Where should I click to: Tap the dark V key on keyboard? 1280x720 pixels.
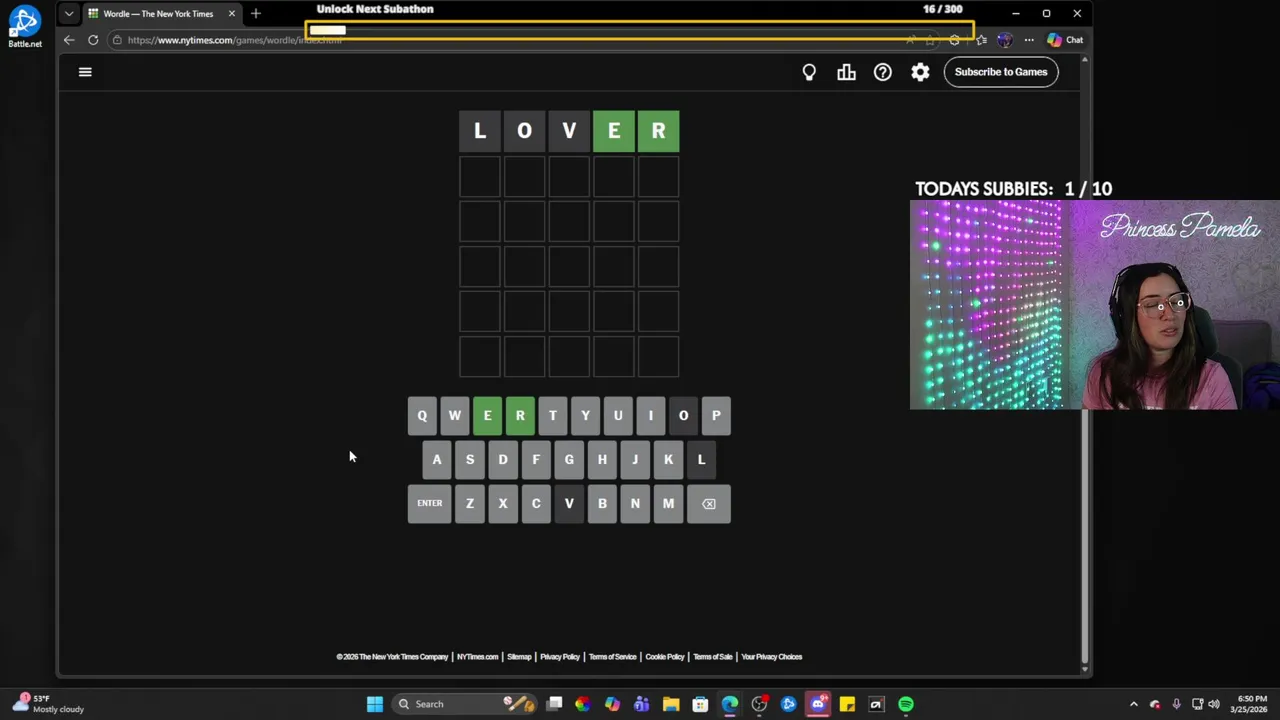pos(569,504)
